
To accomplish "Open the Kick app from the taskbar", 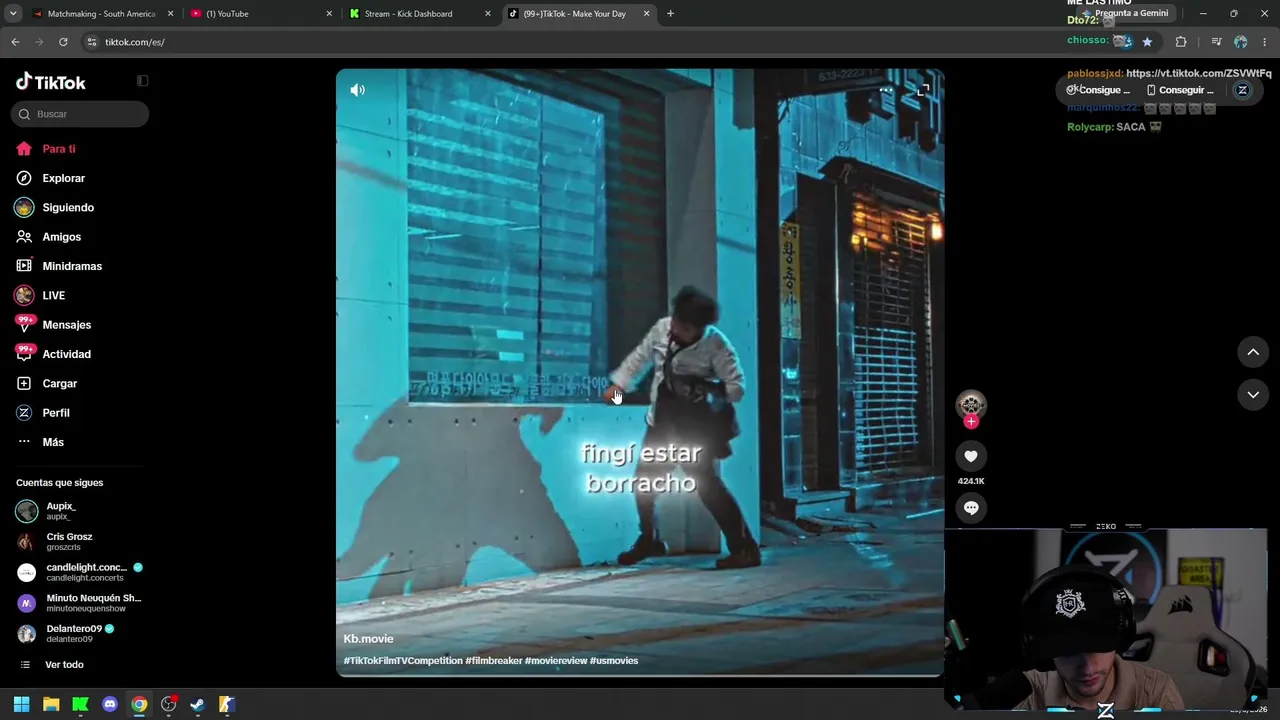I will coord(80,704).
